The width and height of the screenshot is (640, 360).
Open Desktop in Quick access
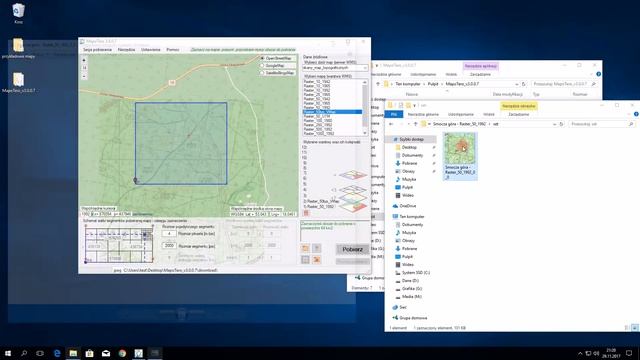coord(409,147)
